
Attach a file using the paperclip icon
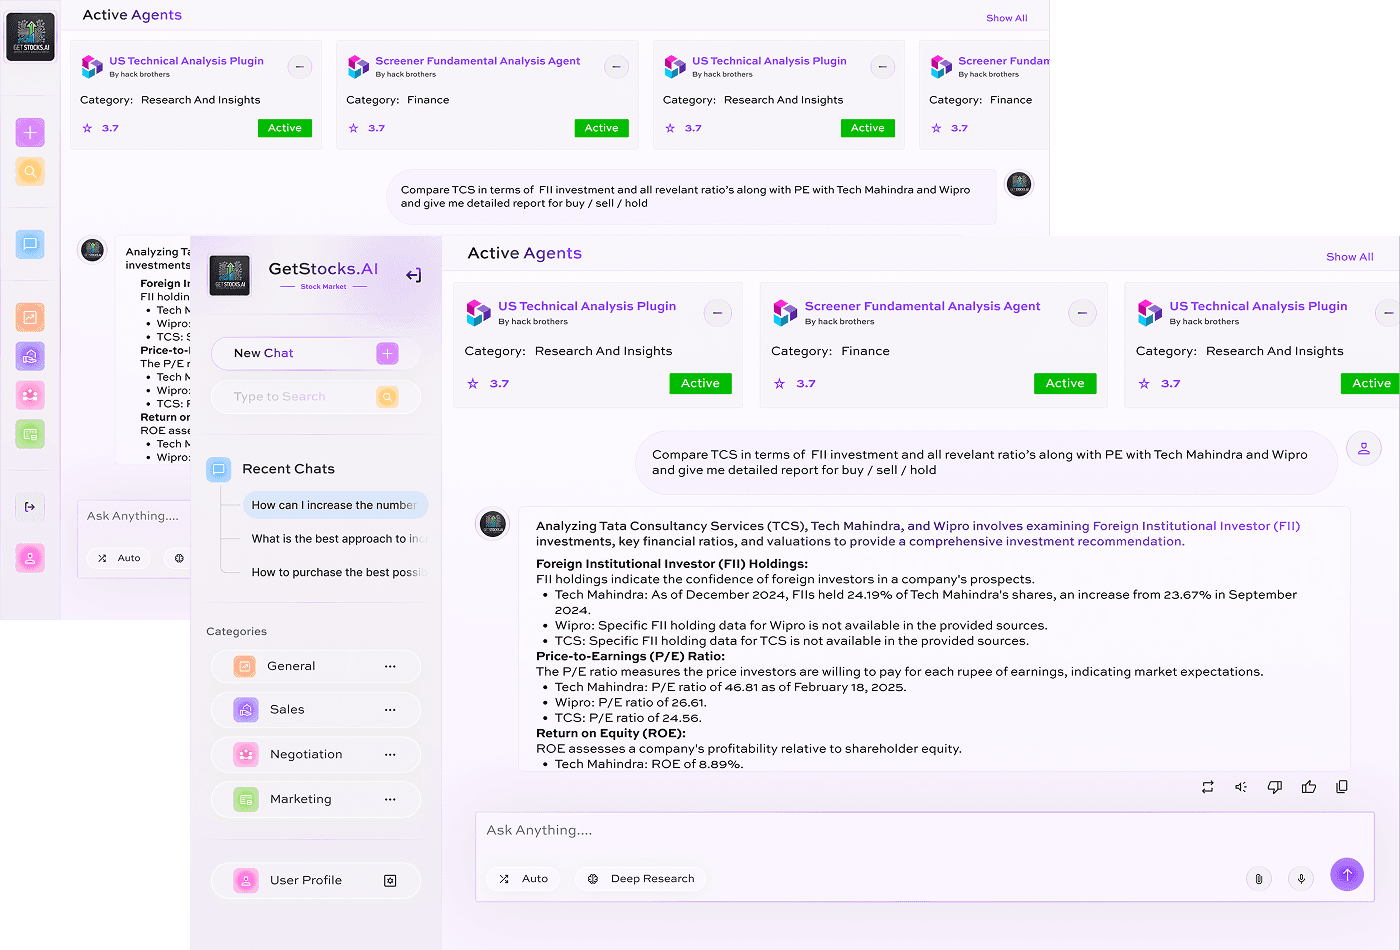(1259, 879)
